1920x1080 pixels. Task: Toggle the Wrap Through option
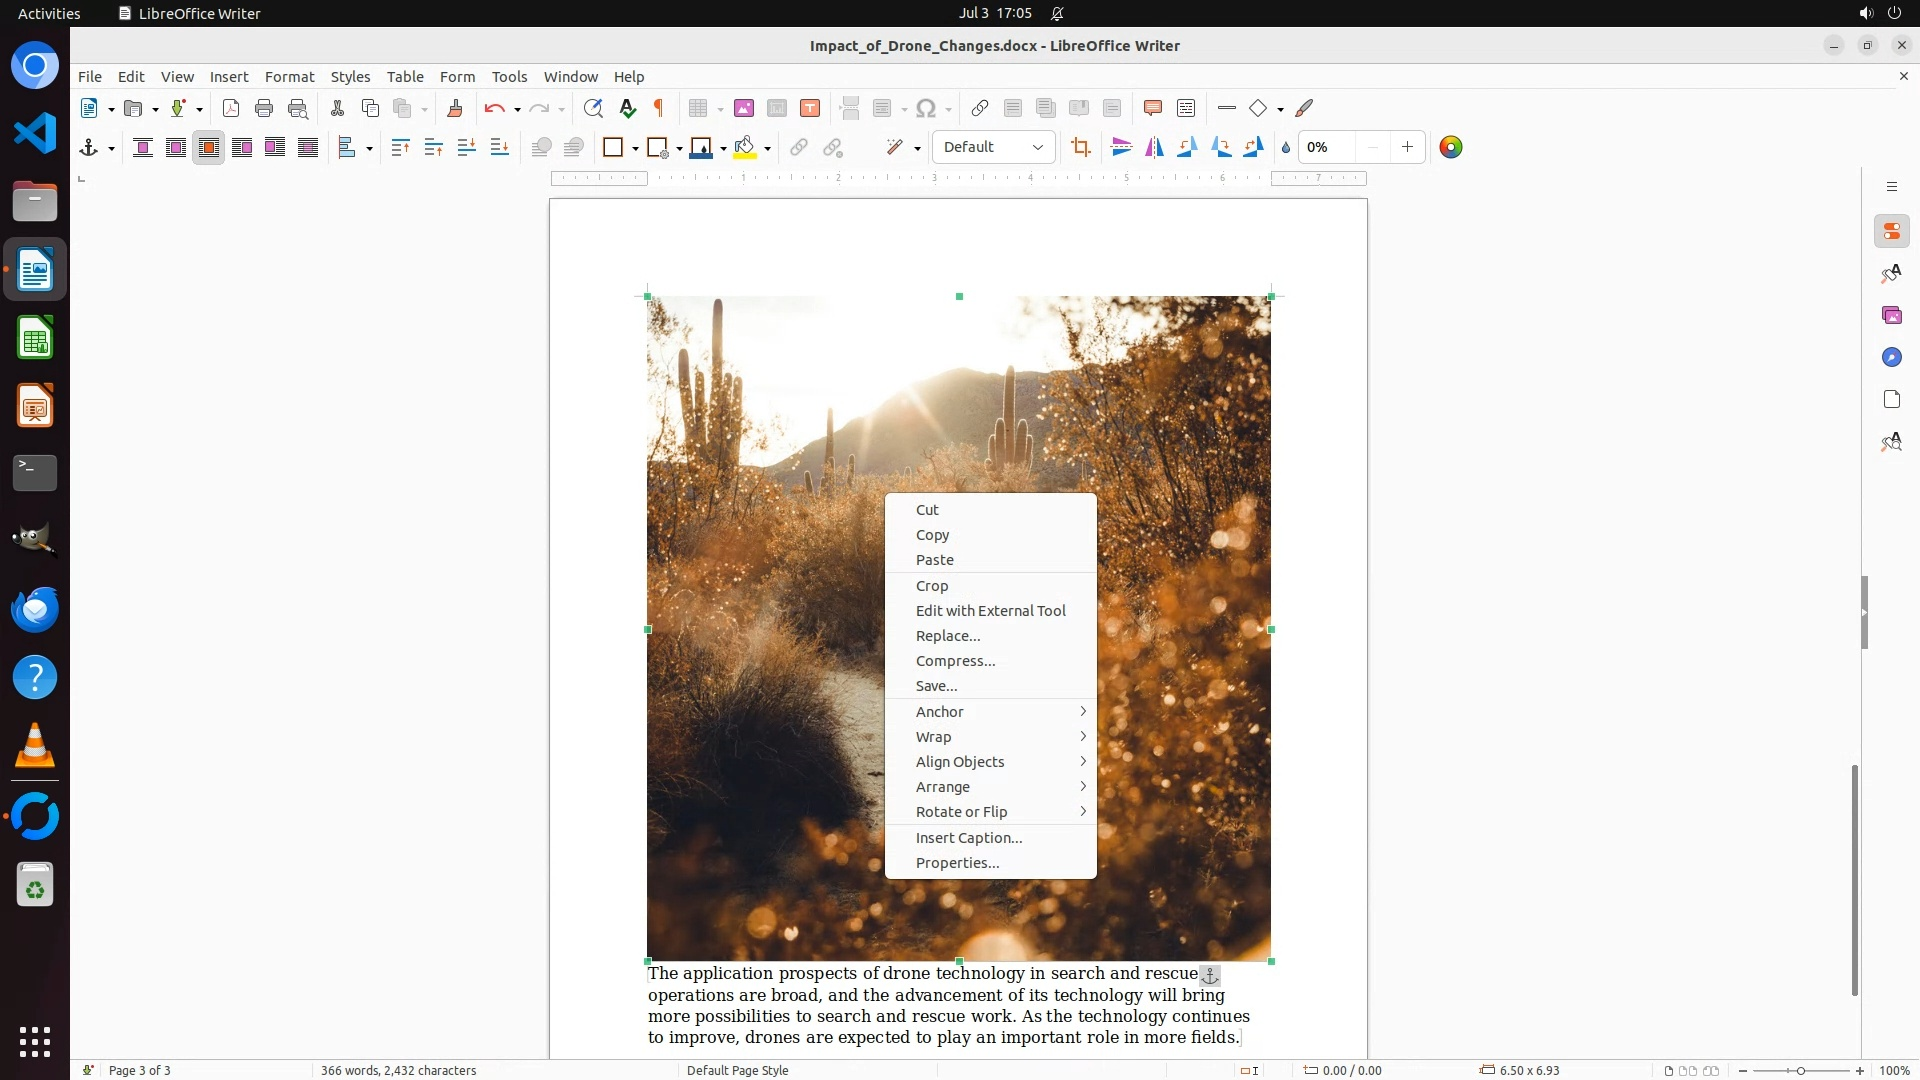[x=308, y=147]
